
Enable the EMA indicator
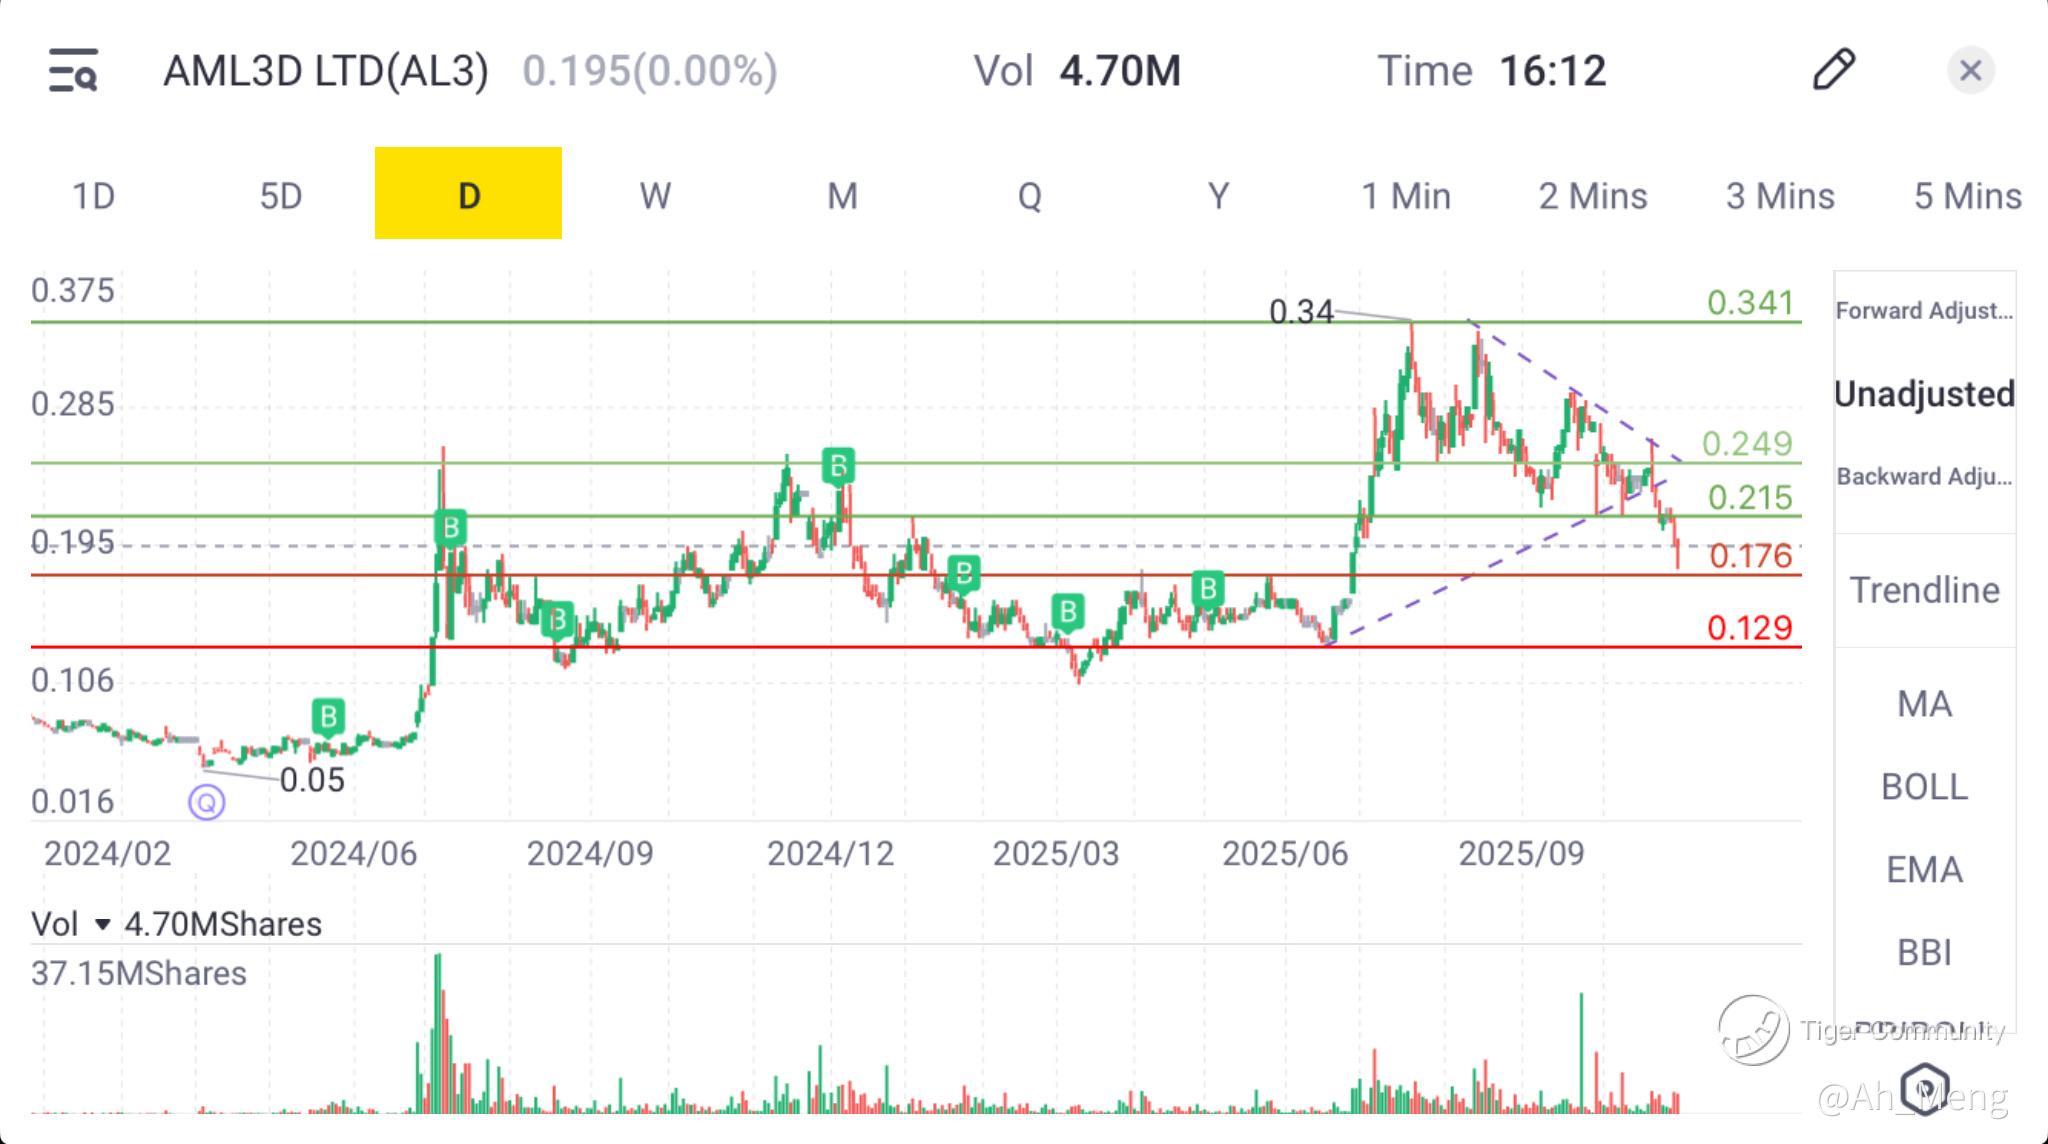click(1924, 870)
